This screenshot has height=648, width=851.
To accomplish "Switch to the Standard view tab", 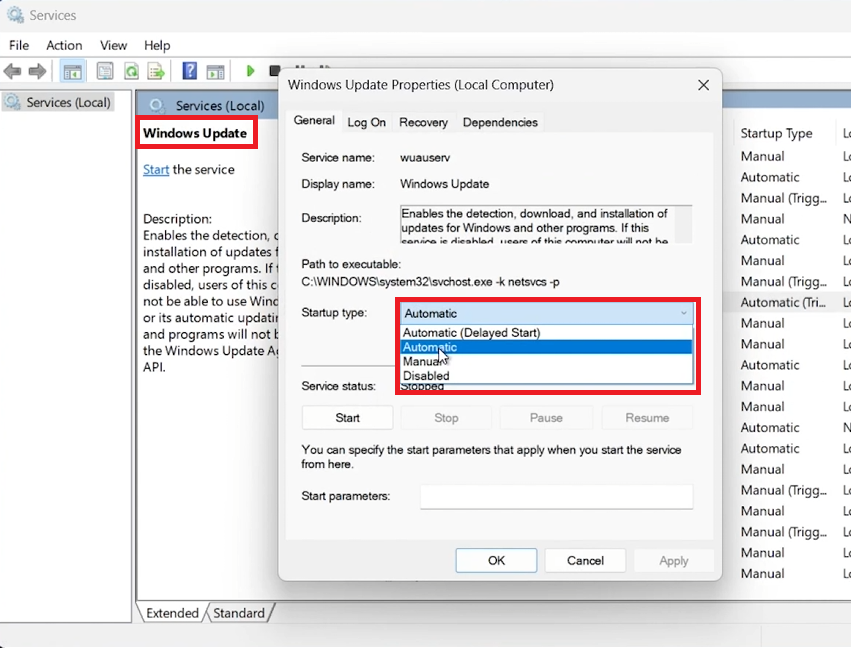I will click(x=239, y=613).
